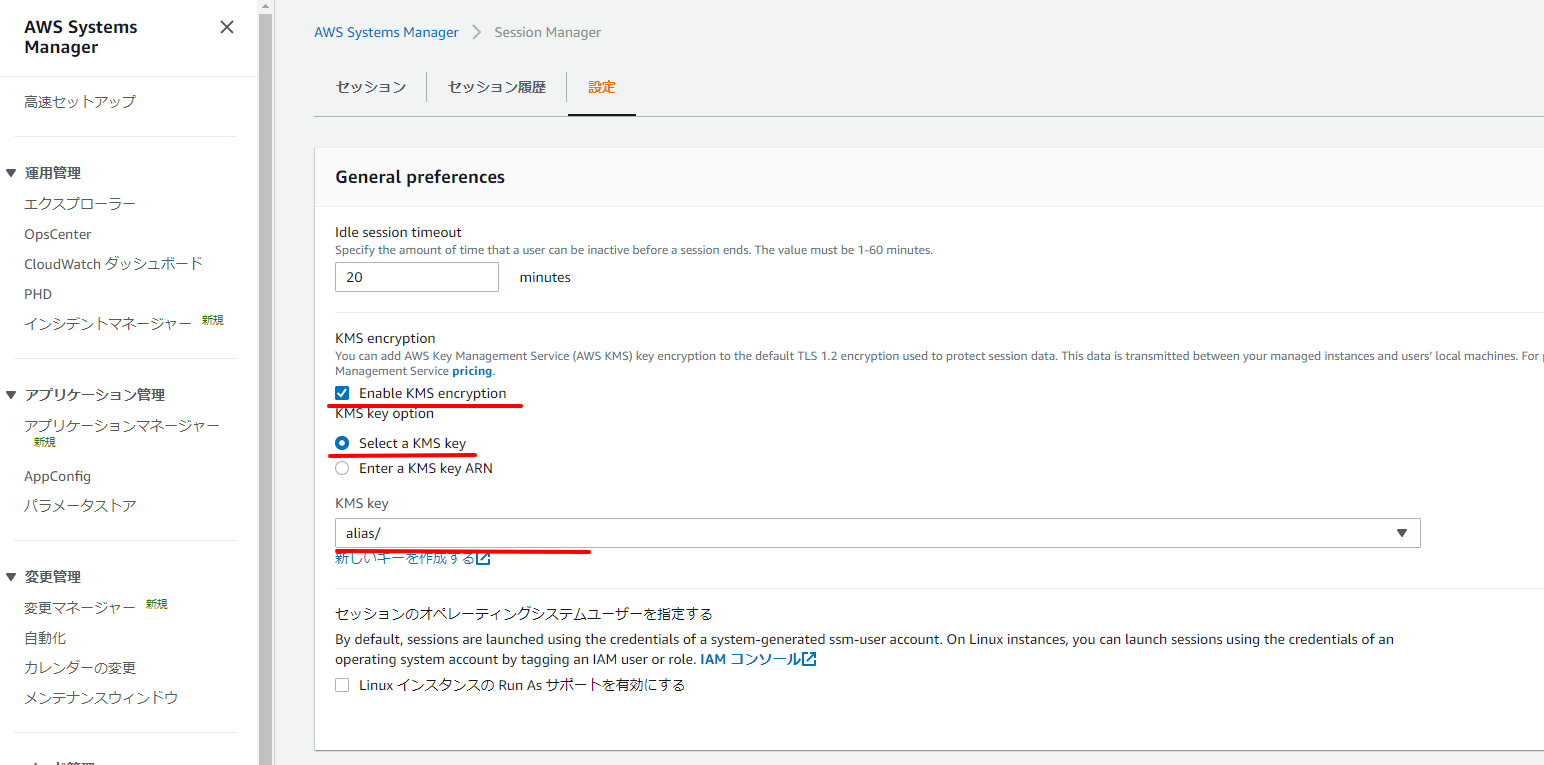Open the セッション履歴 tab
This screenshot has height=765, width=1544.
[497, 87]
